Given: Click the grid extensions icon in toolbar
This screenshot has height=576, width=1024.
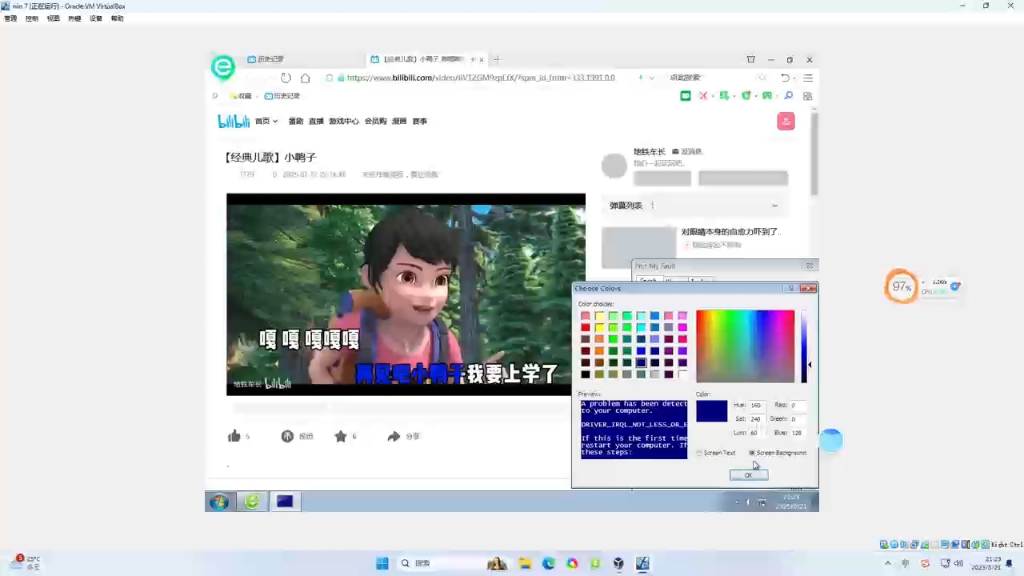Looking at the screenshot, I should click(x=808, y=96).
